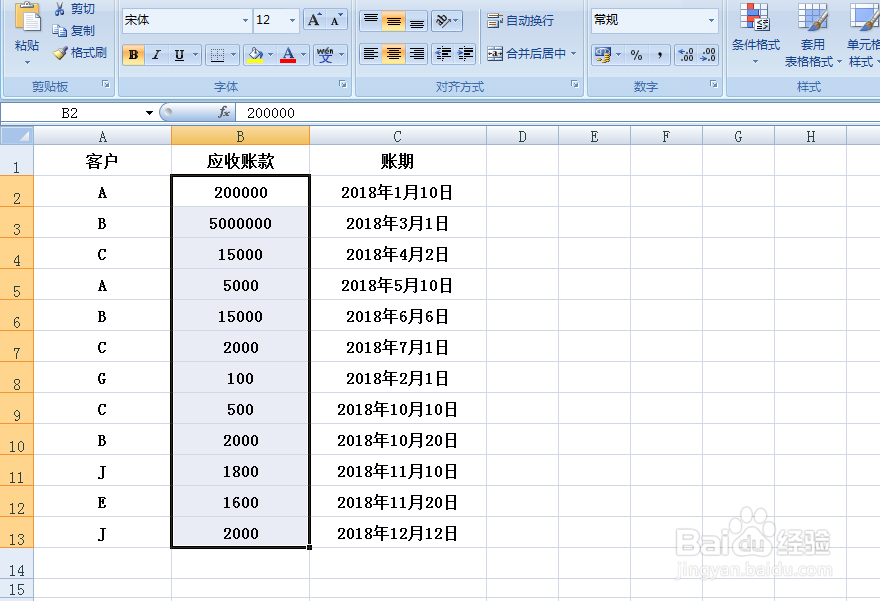The height and width of the screenshot is (601, 880).
Task: Align text right
Action: pos(416,54)
